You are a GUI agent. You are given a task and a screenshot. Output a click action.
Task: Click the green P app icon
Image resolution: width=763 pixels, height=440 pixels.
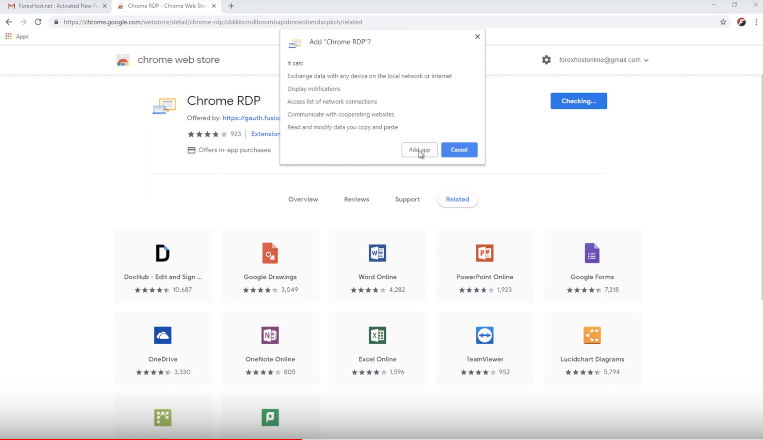270,418
